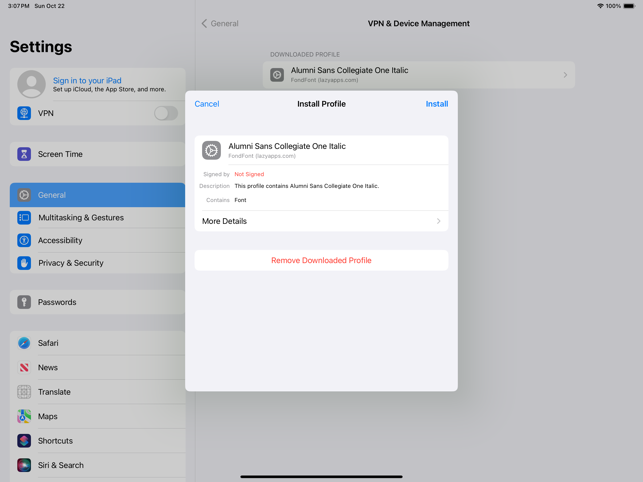Go back with General chevron
The image size is (643, 482).
tap(204, 23)
